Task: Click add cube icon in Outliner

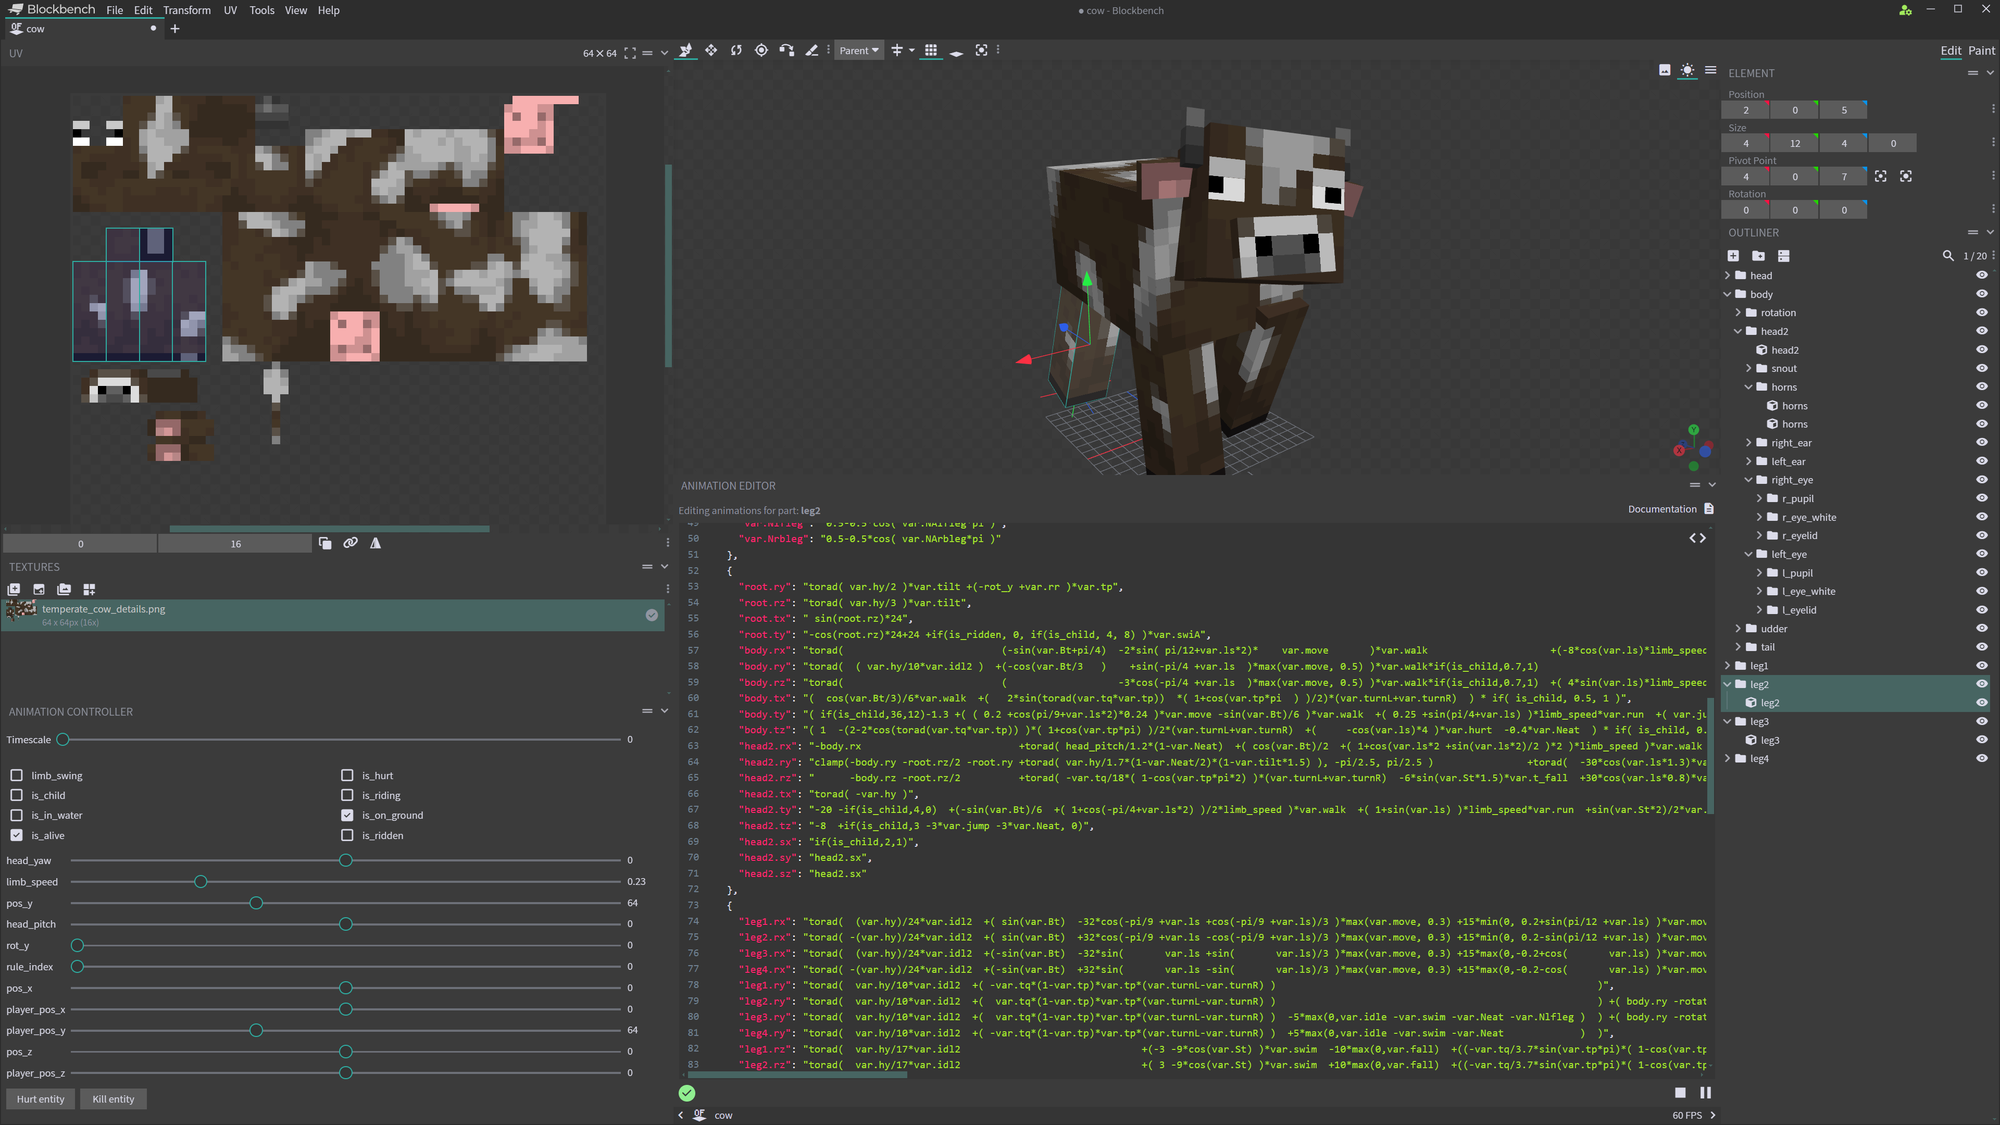Action: click(x=1733, y=256)
